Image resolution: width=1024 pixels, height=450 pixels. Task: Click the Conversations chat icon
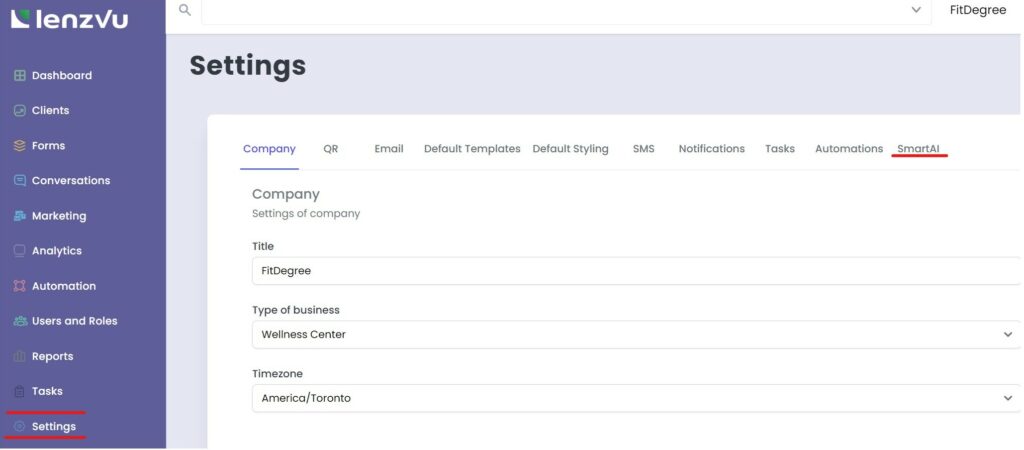(x=19, y=181)
